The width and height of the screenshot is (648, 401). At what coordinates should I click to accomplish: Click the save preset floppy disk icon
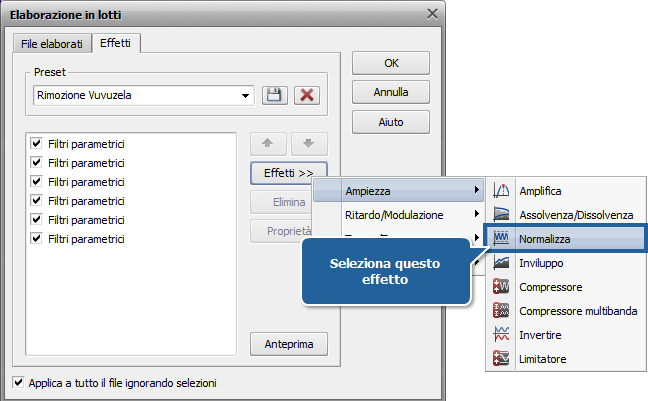click(x=274, y=95)
